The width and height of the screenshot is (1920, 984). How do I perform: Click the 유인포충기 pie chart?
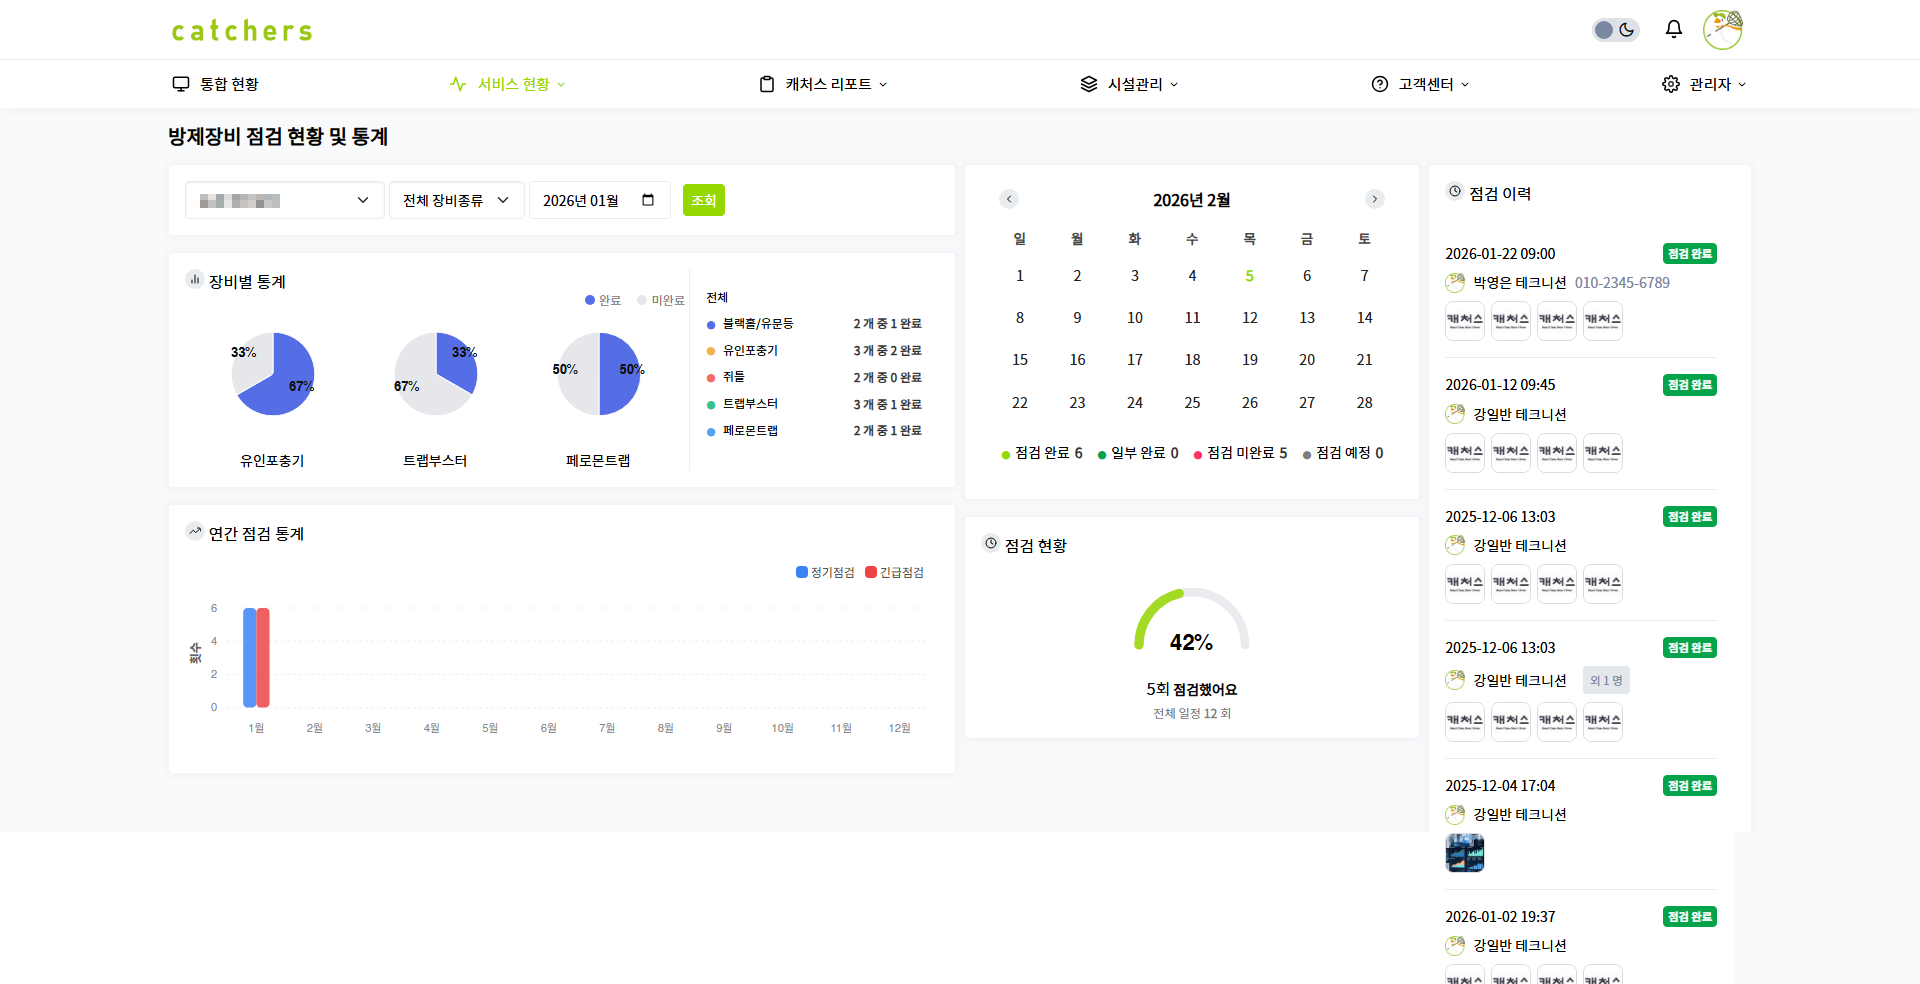pos(273,374)
